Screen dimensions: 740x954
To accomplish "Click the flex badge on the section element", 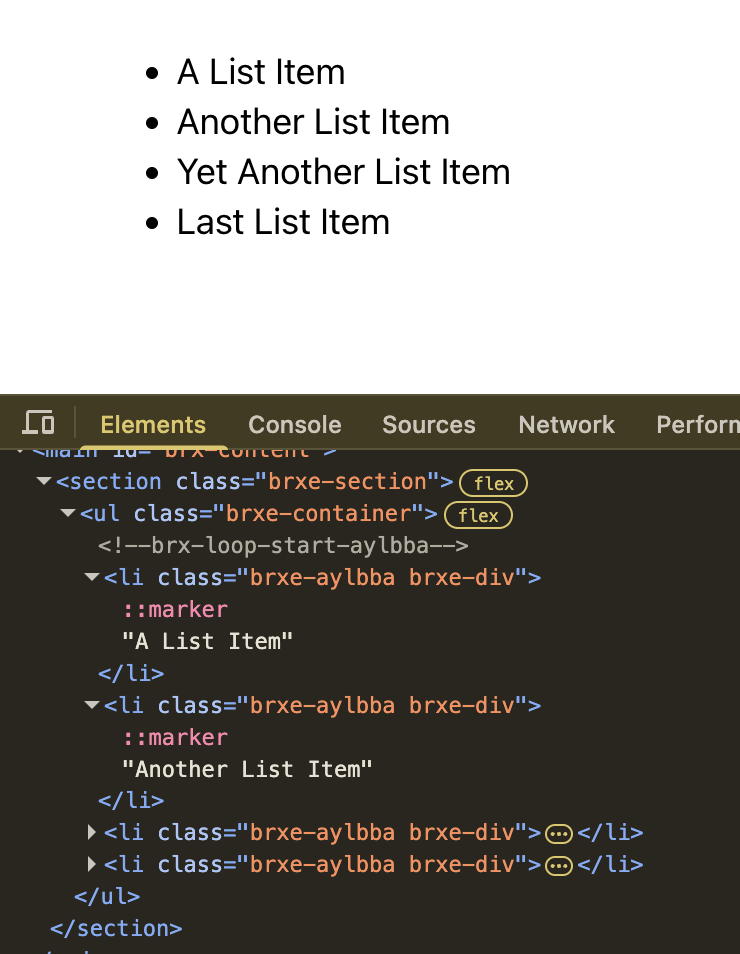I will click(493, 483).
